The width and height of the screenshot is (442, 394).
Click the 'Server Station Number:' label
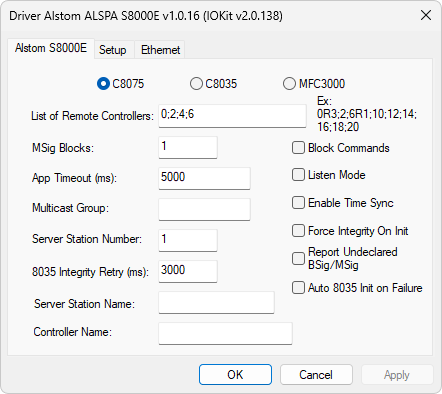87,239
